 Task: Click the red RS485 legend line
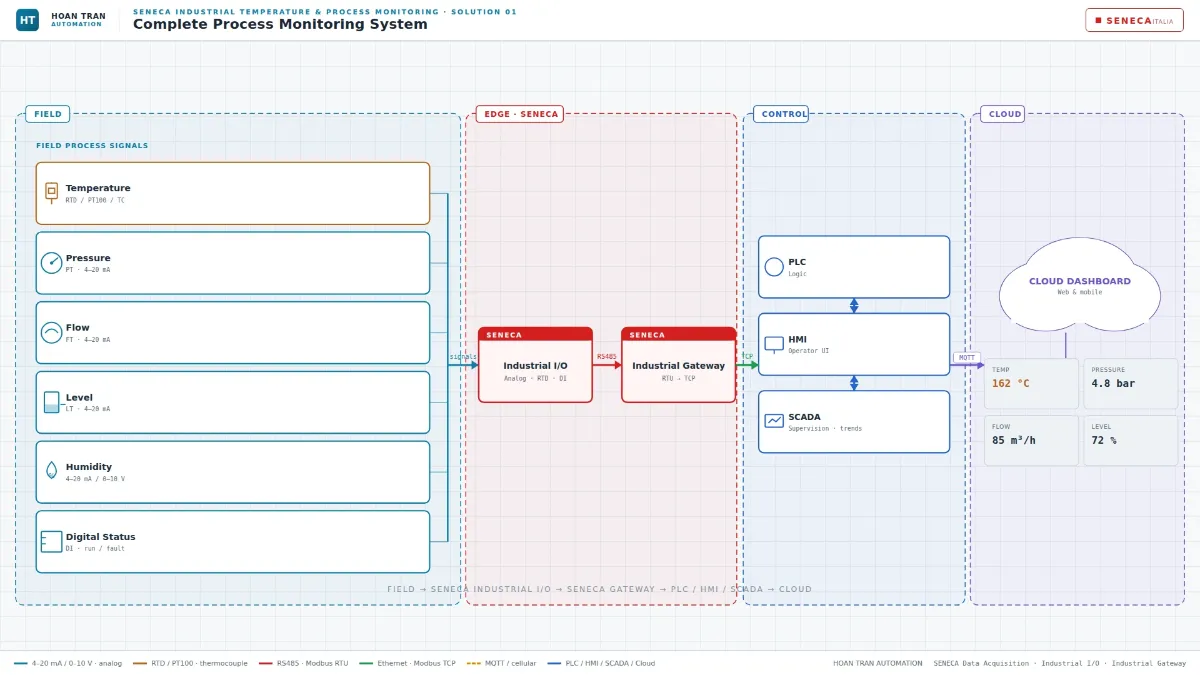tap(266, 663)
